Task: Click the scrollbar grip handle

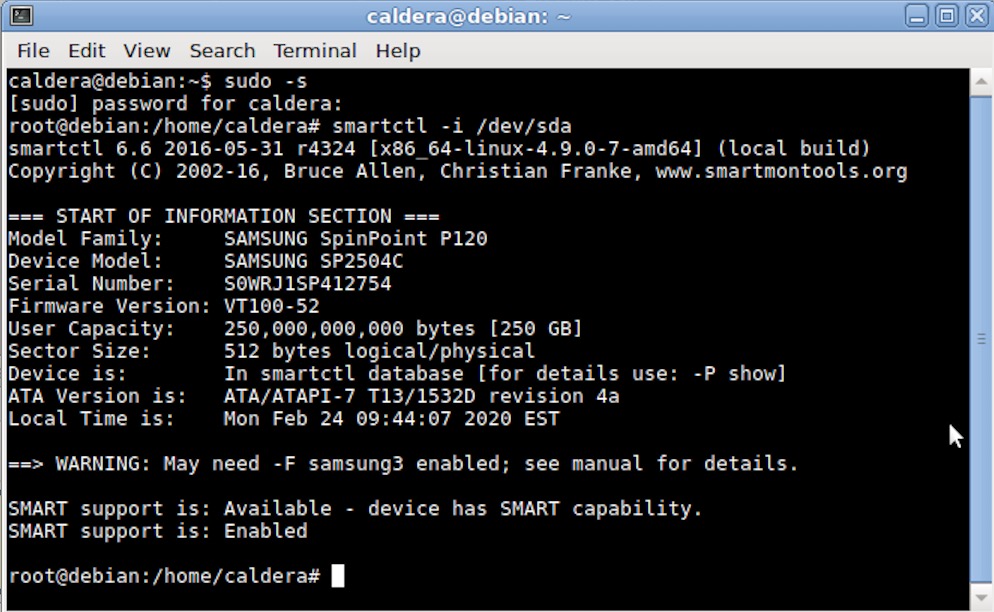Action: [980, 340]
